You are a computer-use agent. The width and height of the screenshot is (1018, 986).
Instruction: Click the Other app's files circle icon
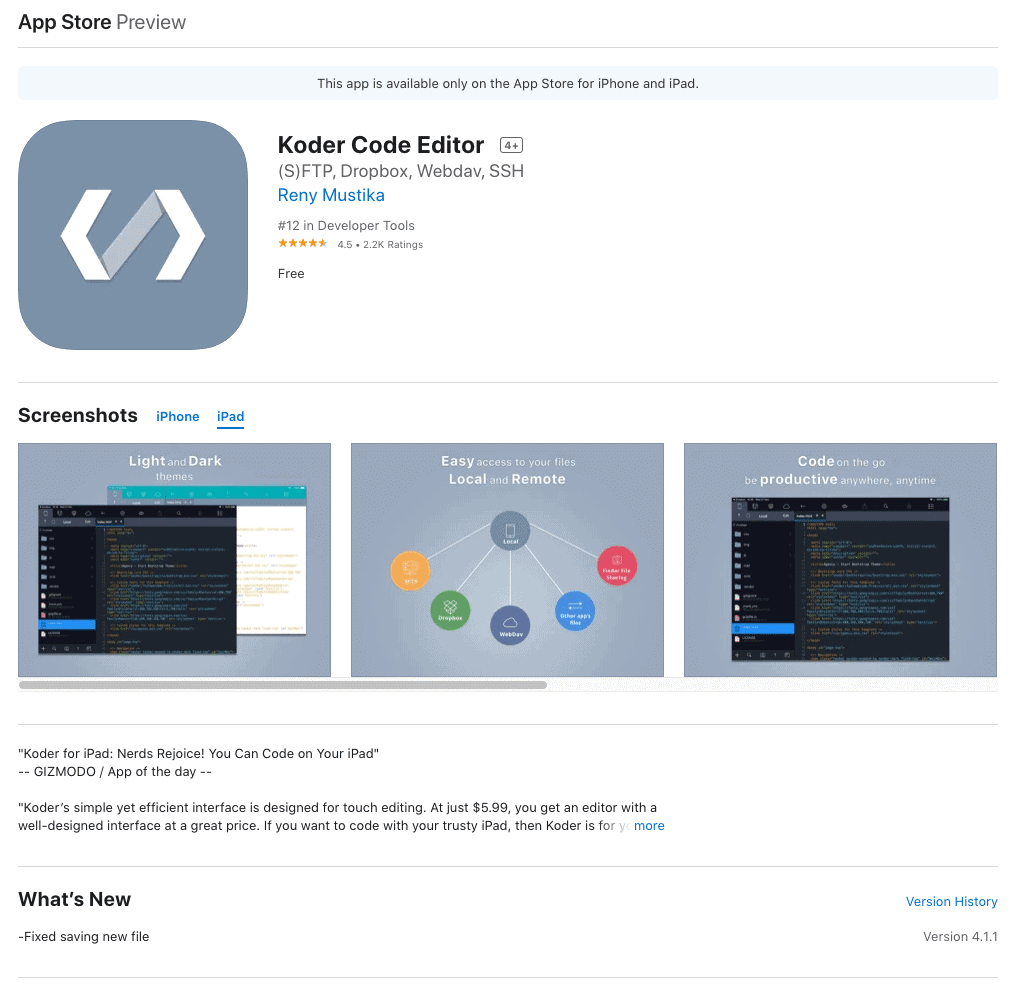tap(575, 611)
